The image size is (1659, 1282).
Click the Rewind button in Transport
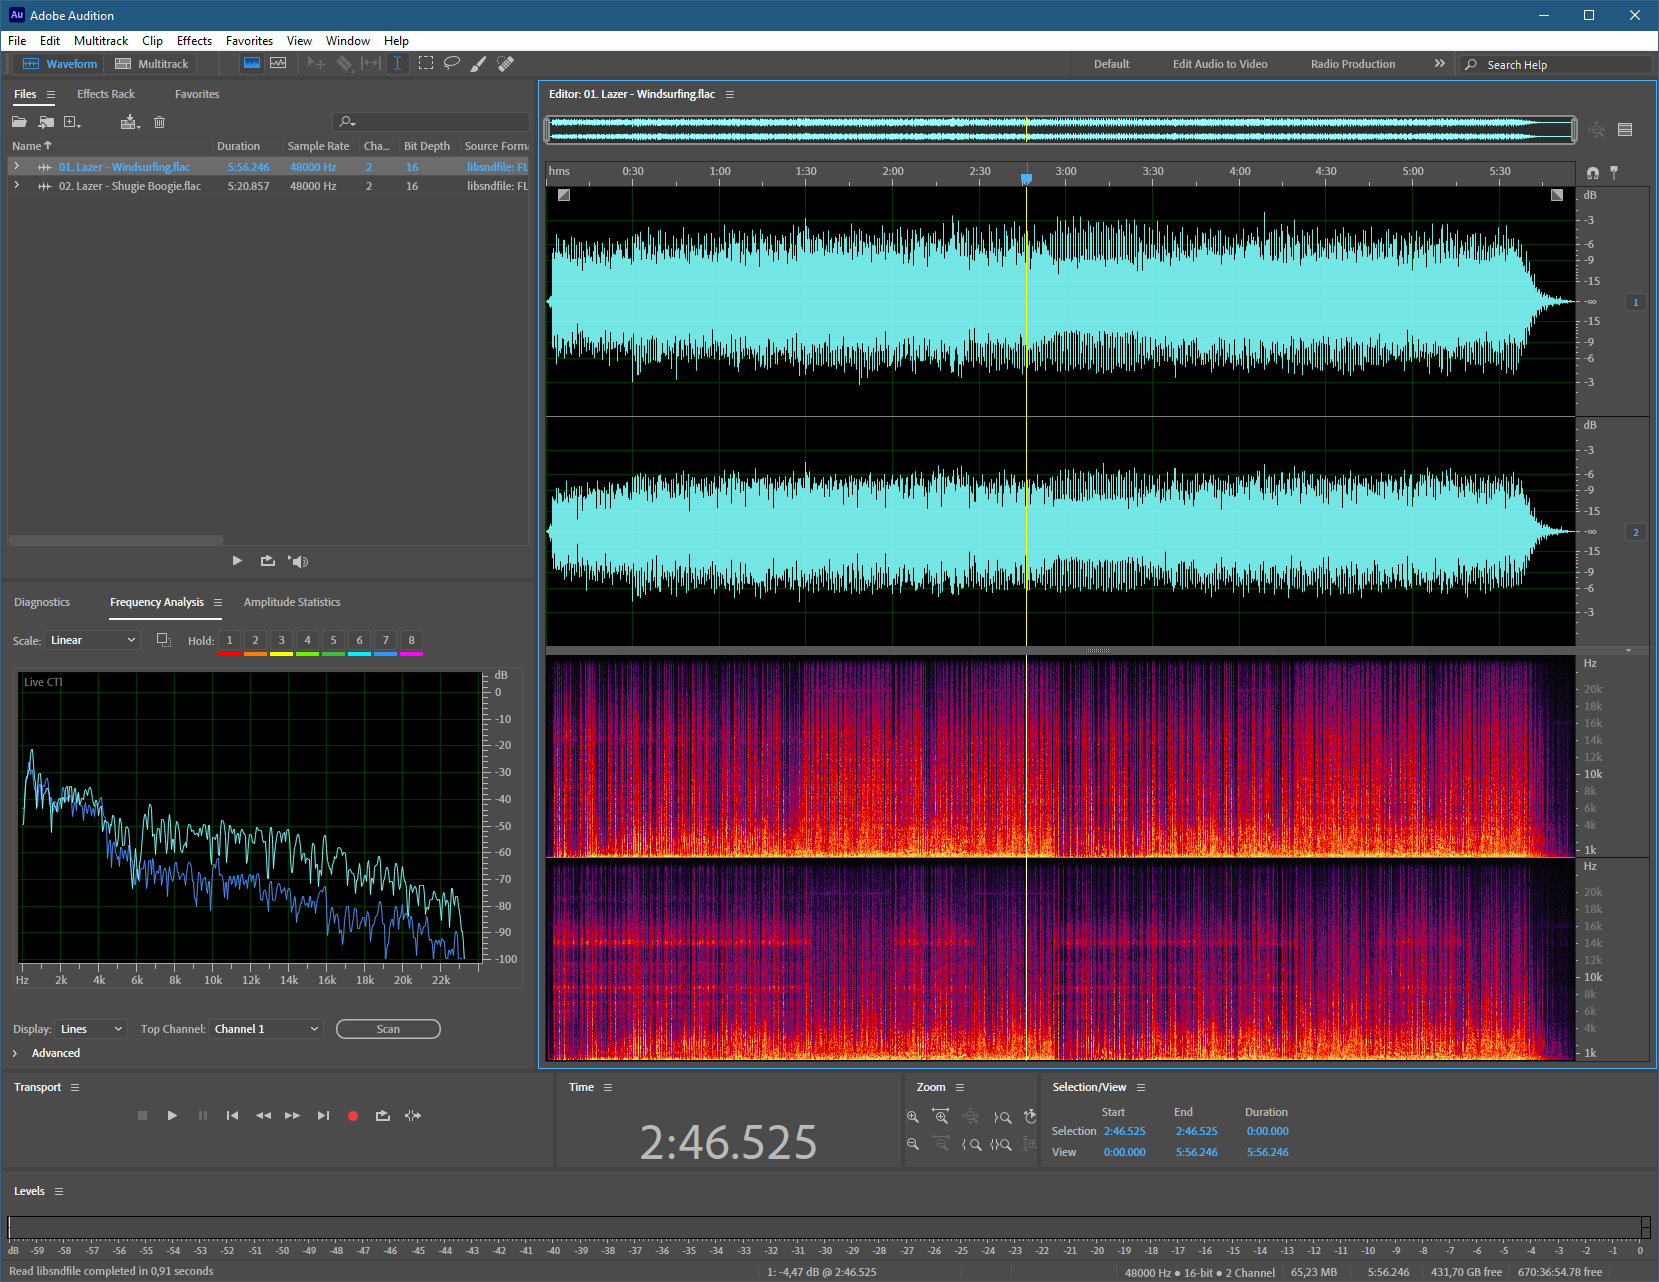pos(263,1115)
